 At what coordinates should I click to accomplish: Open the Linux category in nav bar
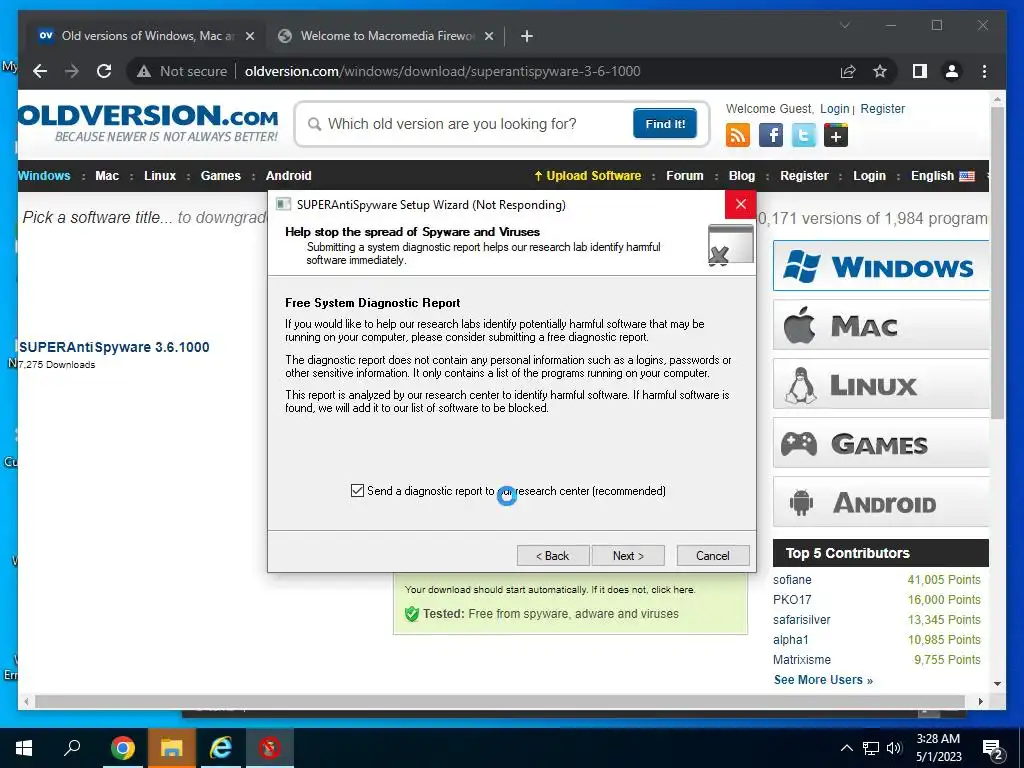[x=160, y=176]
